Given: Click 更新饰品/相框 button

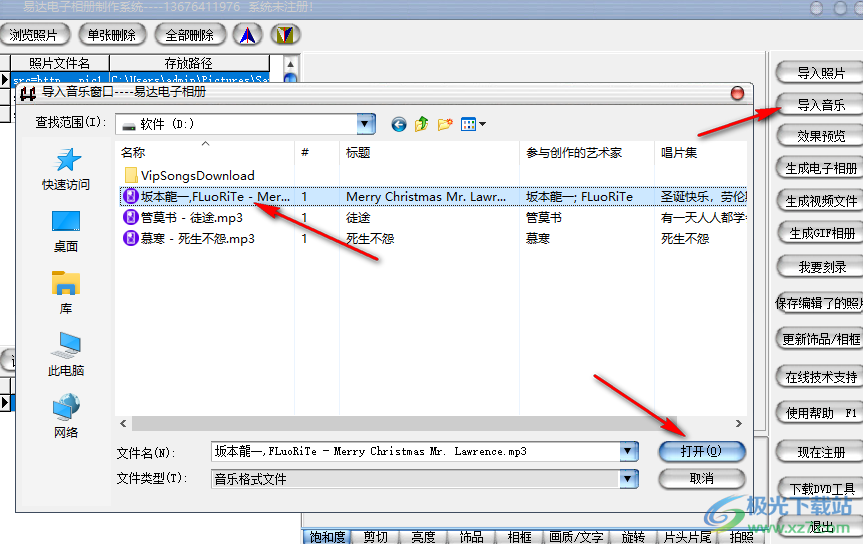Looking at the screenshot, I should [820, 339].
